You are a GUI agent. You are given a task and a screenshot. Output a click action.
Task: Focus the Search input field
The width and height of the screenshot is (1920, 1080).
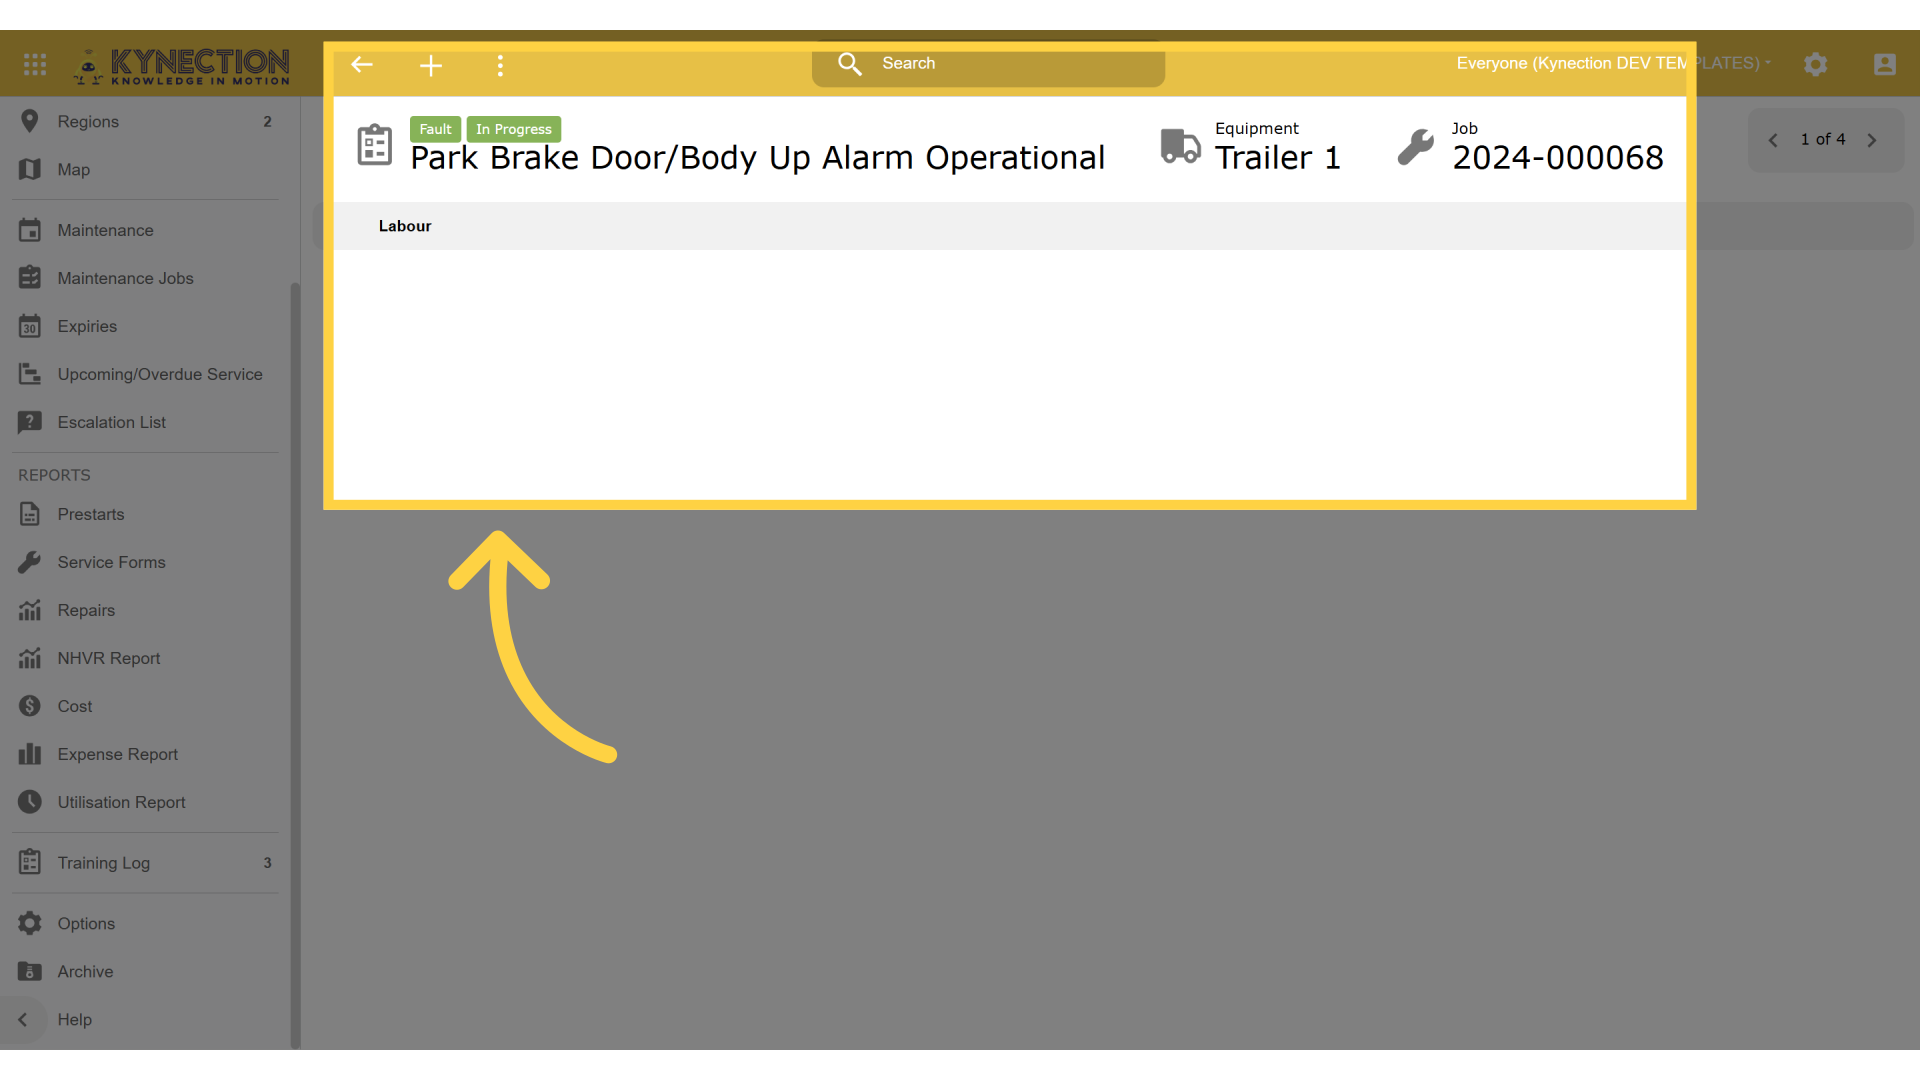click(x=988, y=64)
